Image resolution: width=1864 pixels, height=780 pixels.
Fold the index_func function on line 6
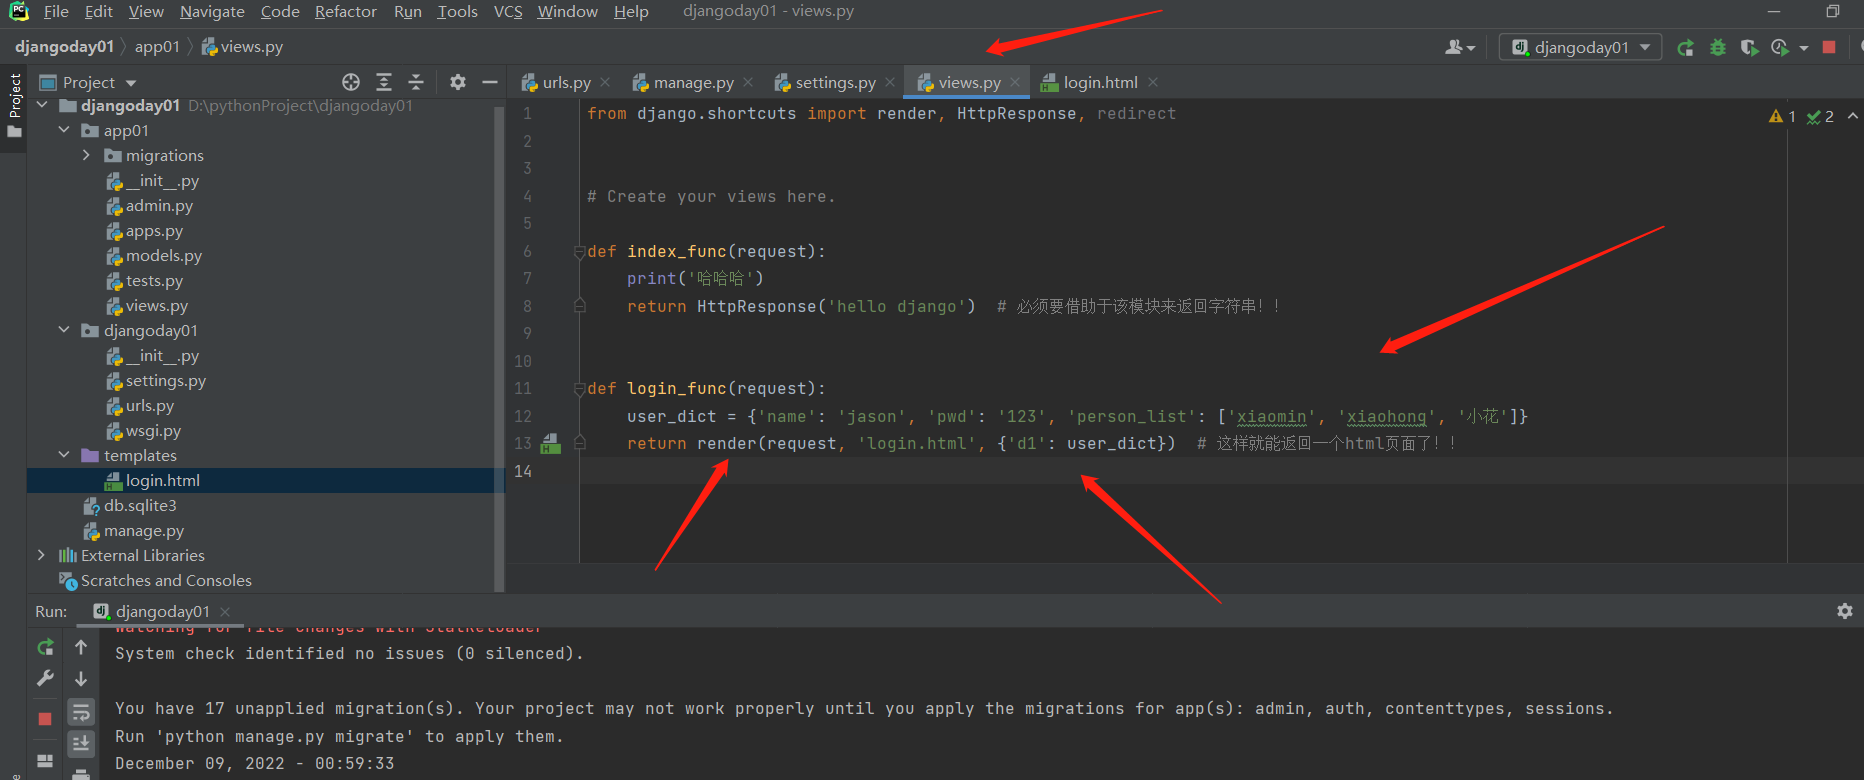pos(579,252)
